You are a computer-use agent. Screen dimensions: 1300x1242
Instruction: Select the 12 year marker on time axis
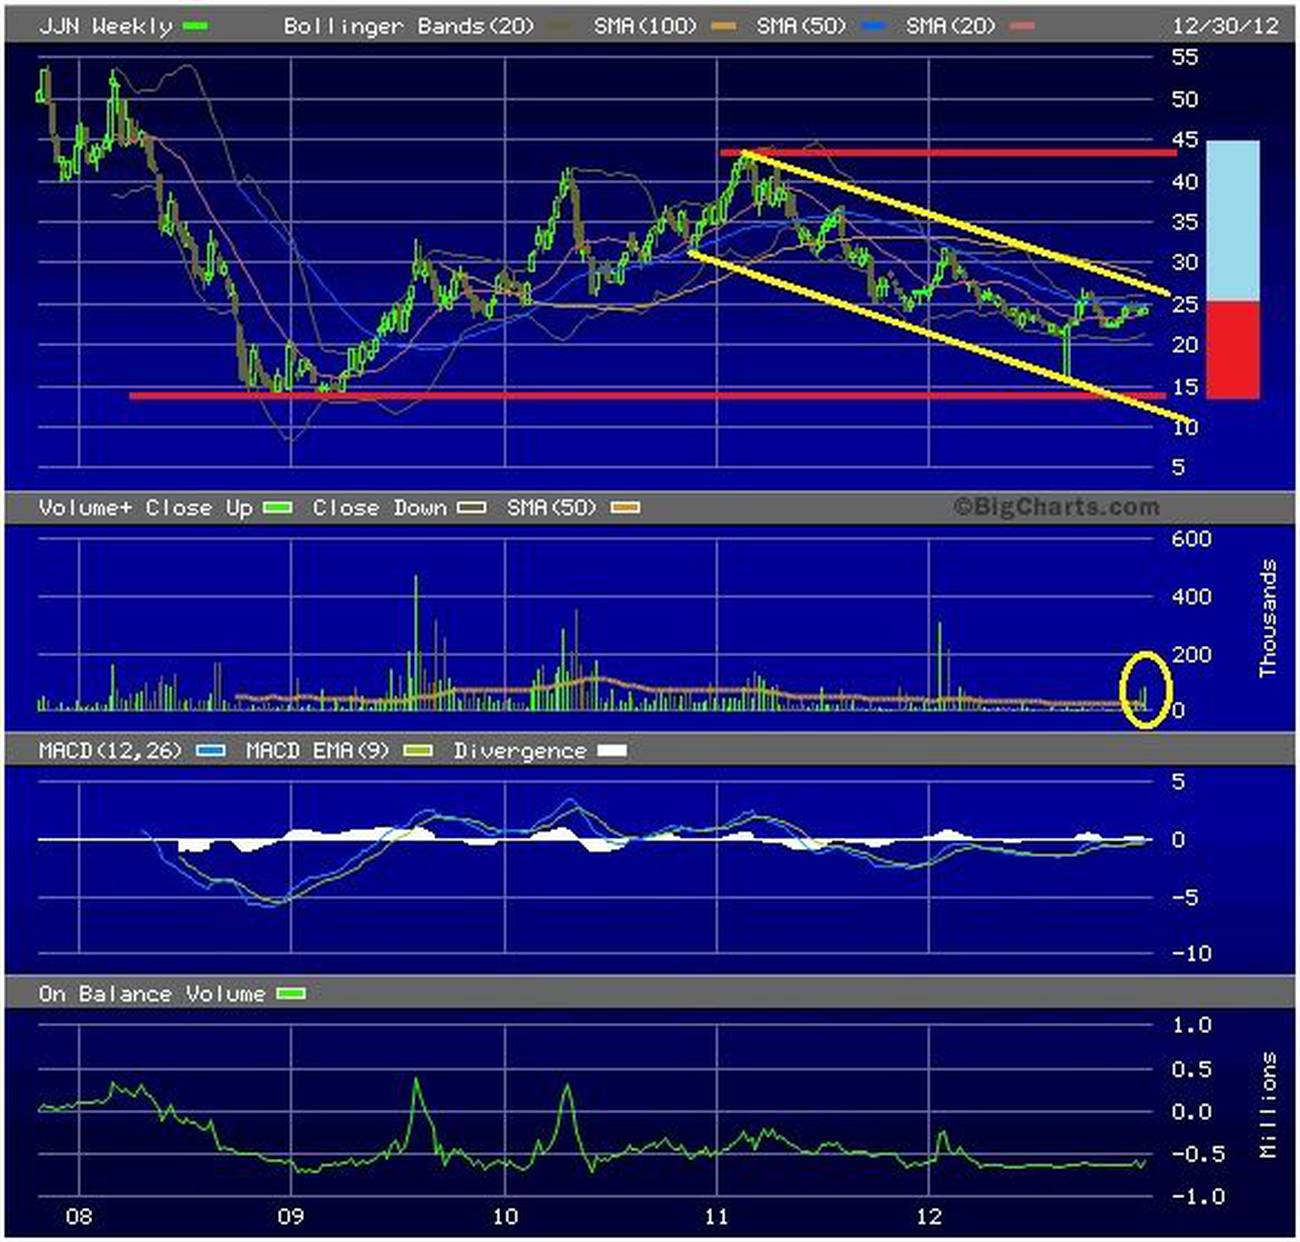(x=929, y=1216)
